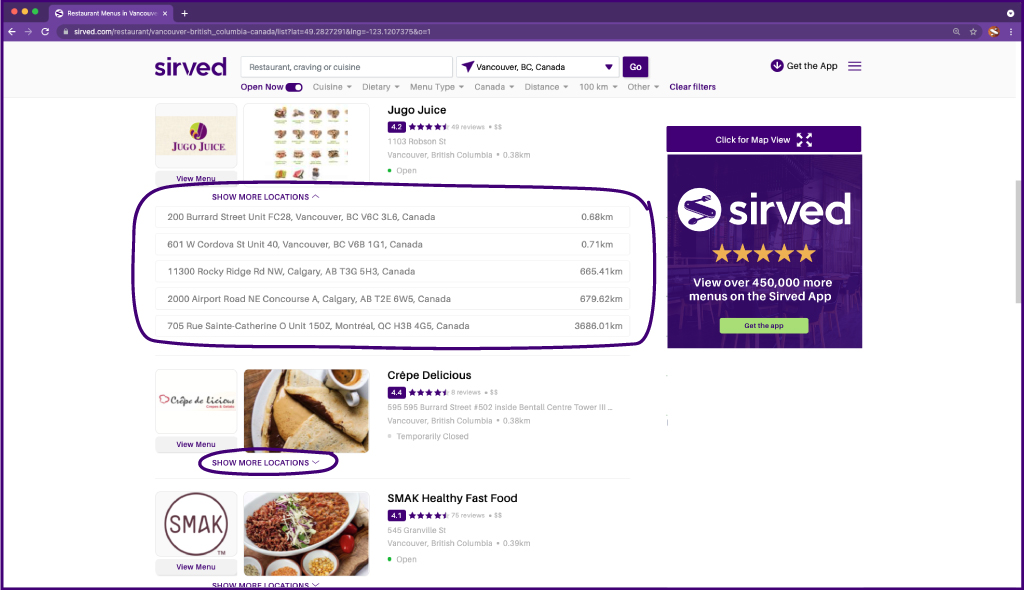Click the browser address bar URL

(252, 31)
